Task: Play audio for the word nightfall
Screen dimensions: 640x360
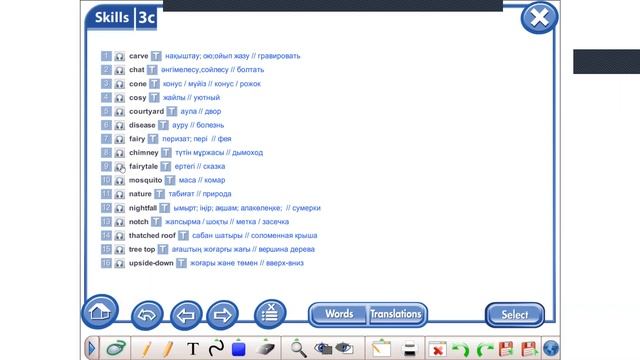Action: coord(119,208)
